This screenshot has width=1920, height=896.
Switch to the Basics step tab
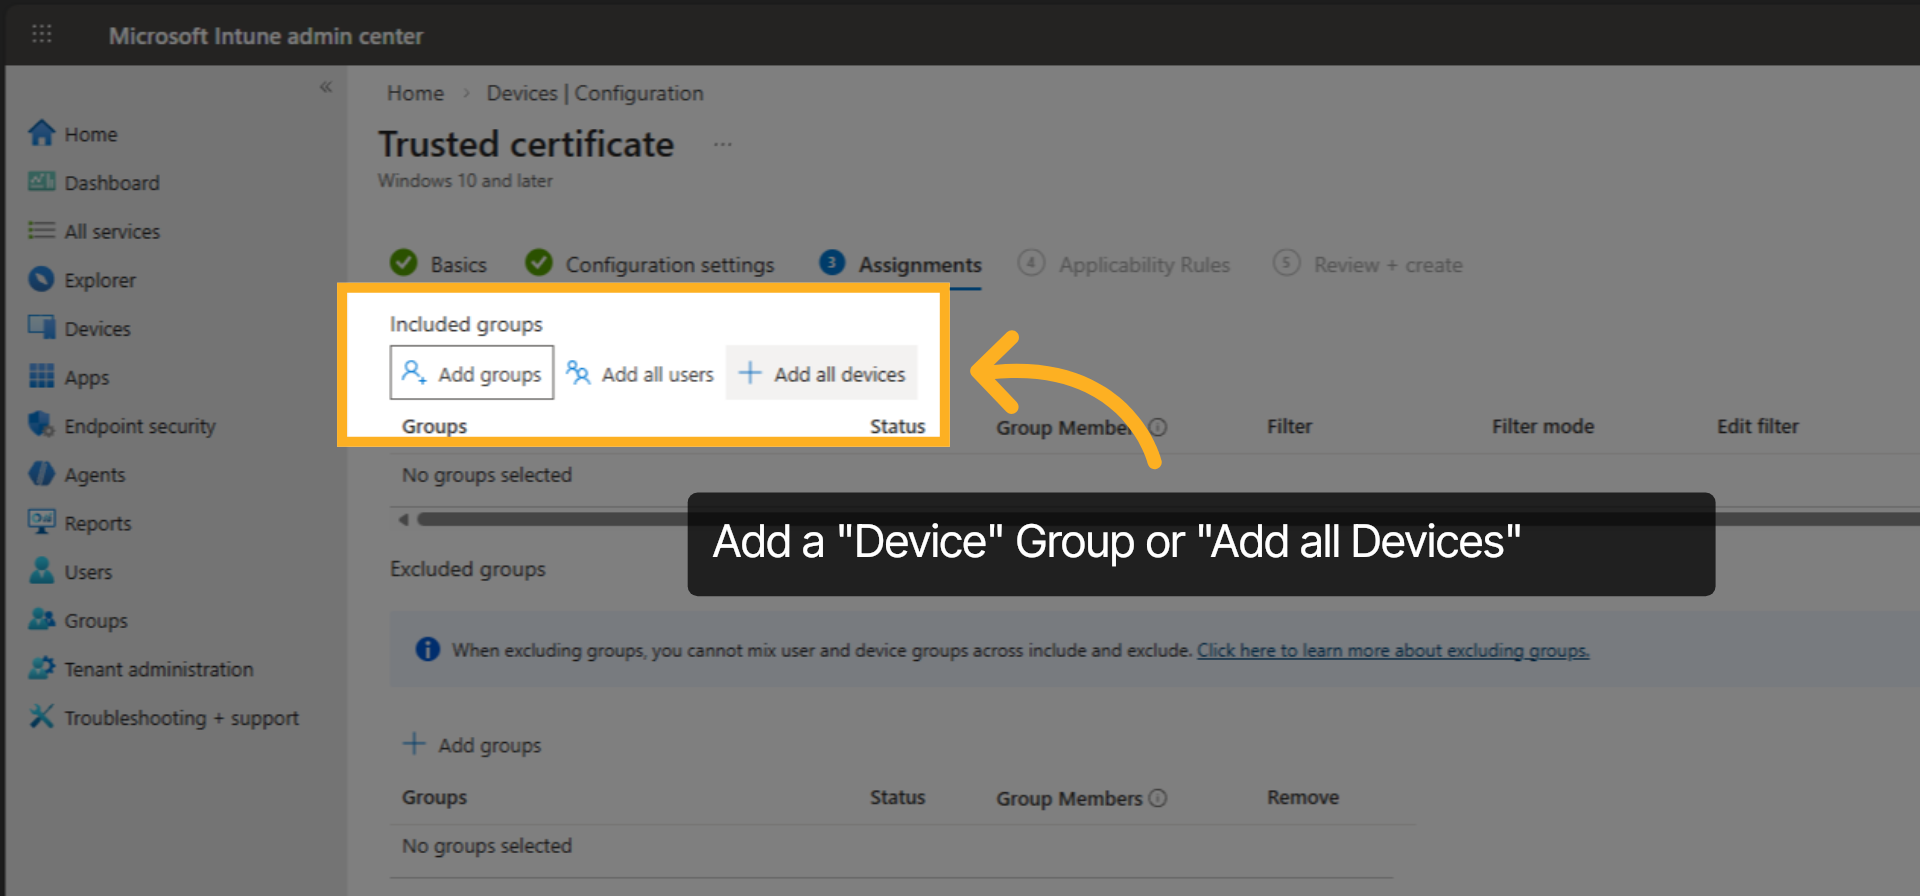click(x=439, y=264)
